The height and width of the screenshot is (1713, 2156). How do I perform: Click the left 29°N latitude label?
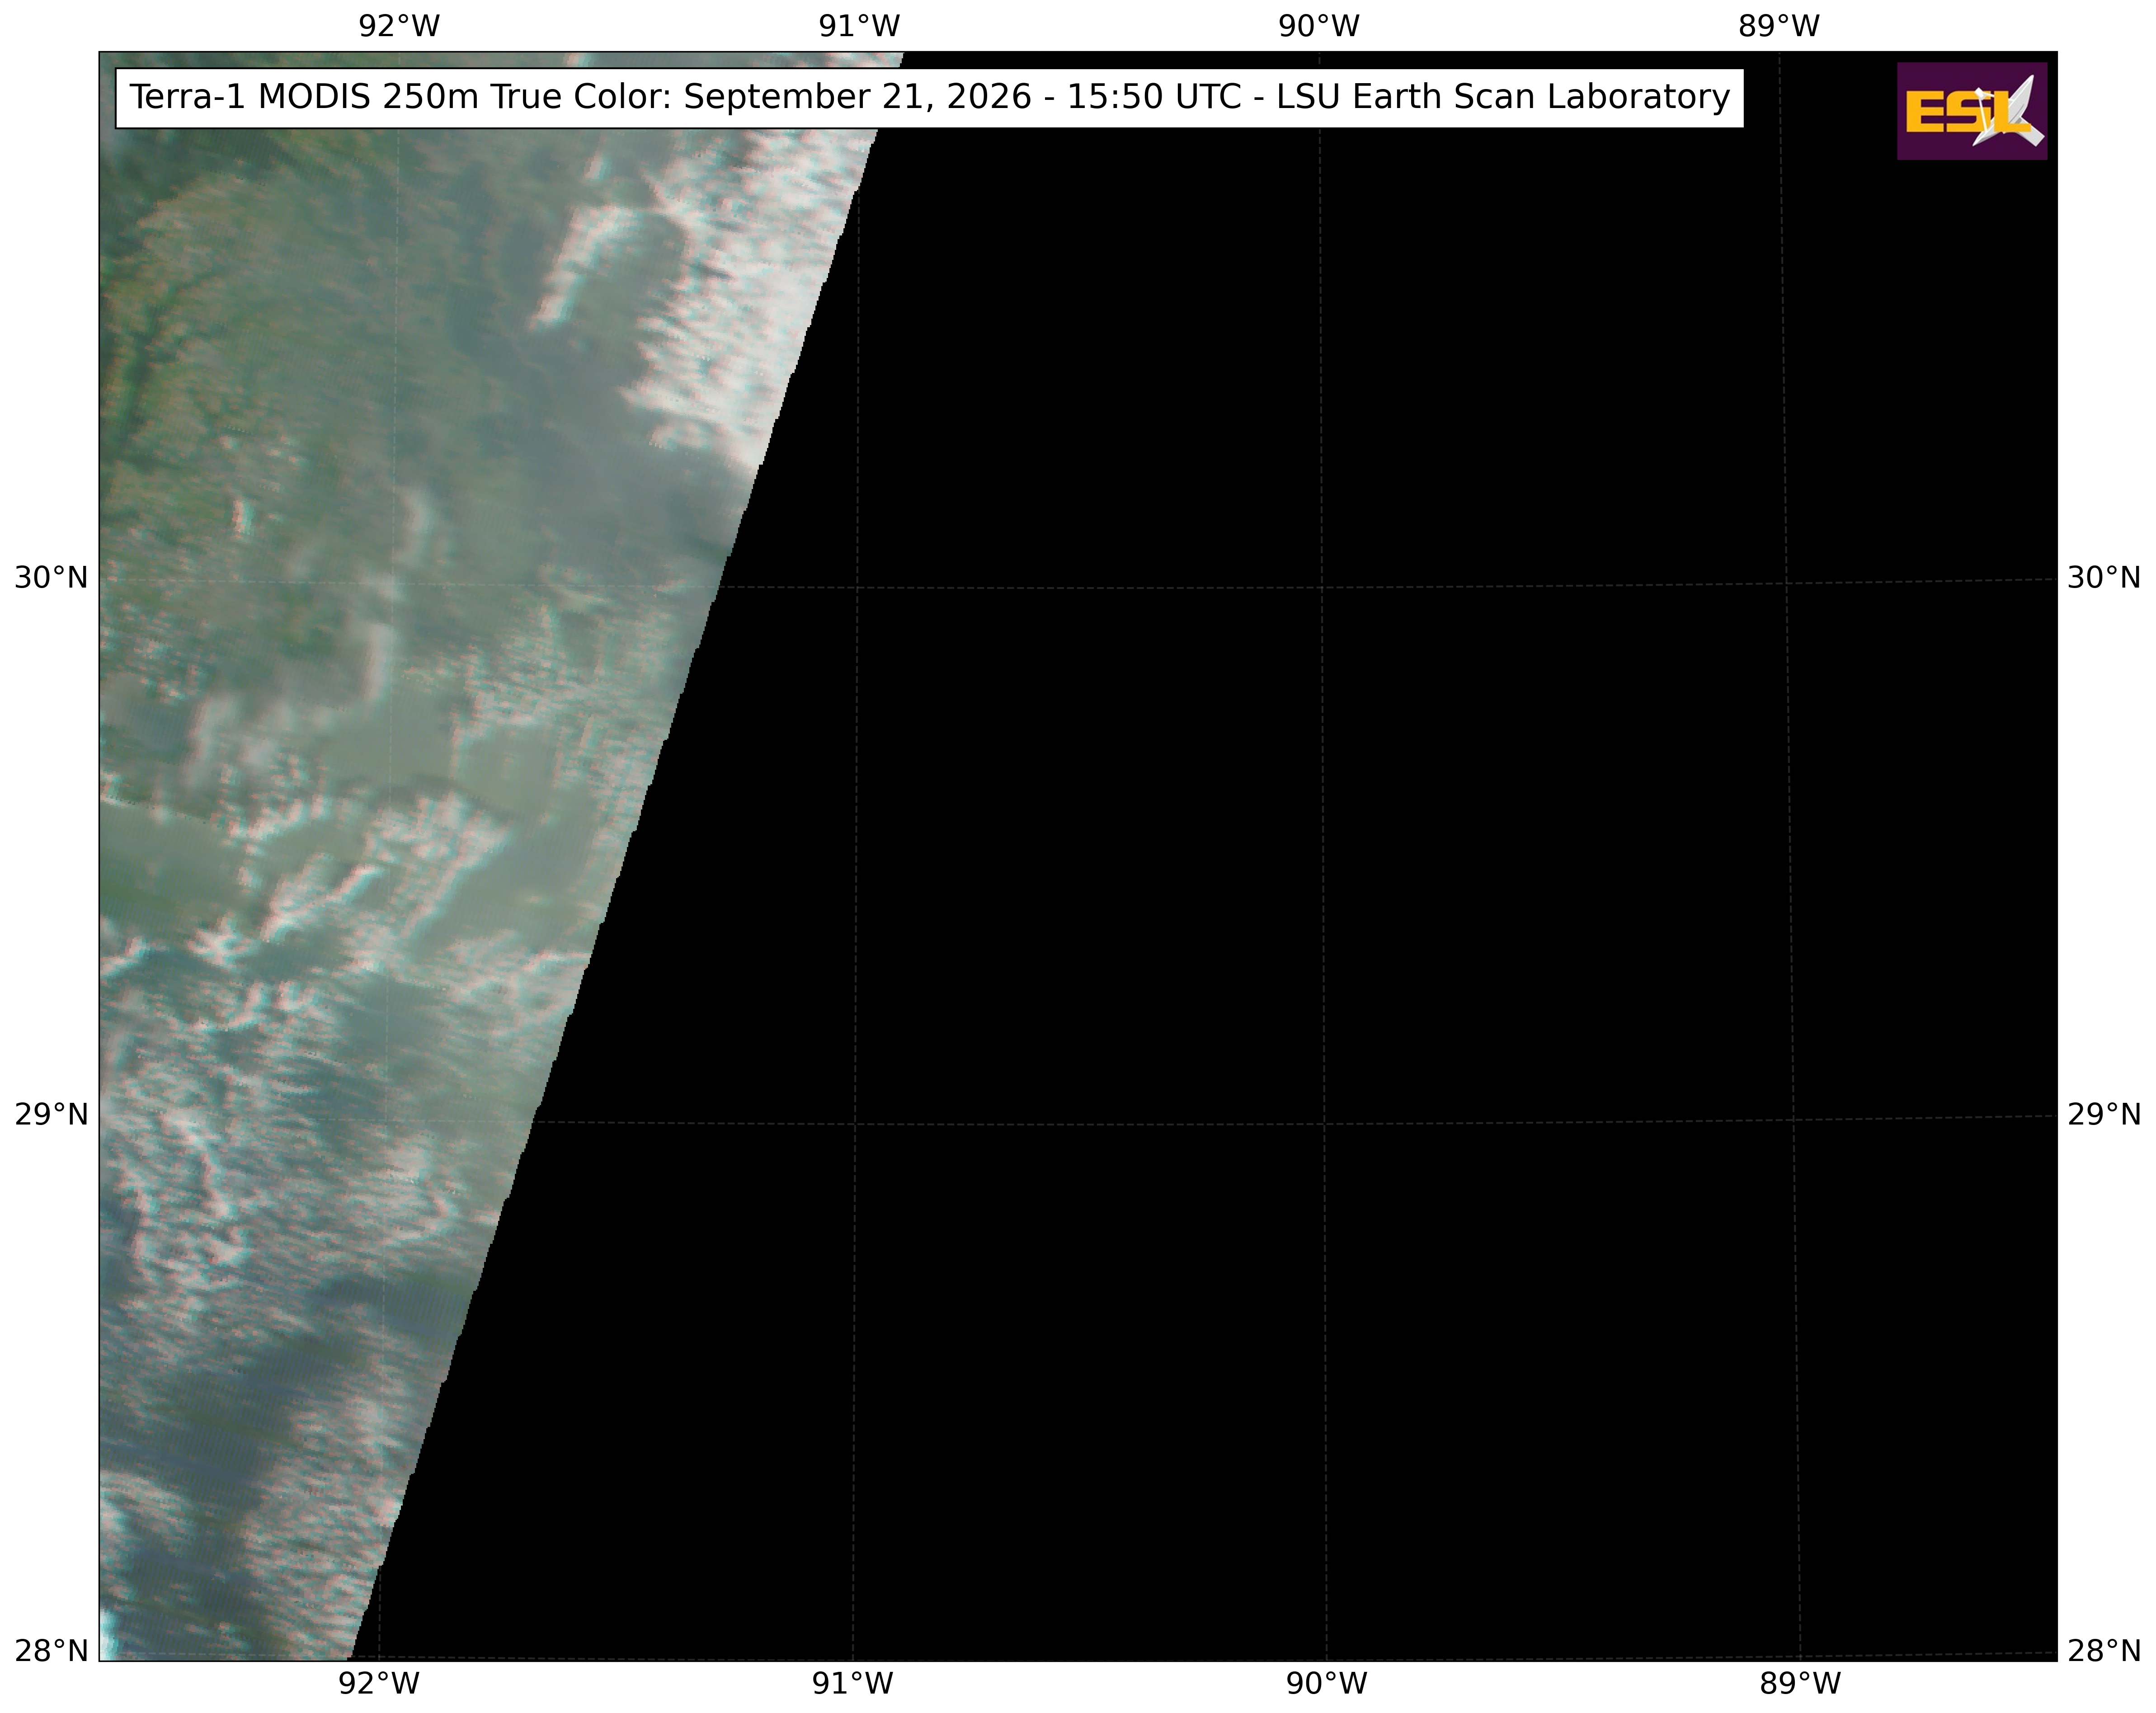51,1114
